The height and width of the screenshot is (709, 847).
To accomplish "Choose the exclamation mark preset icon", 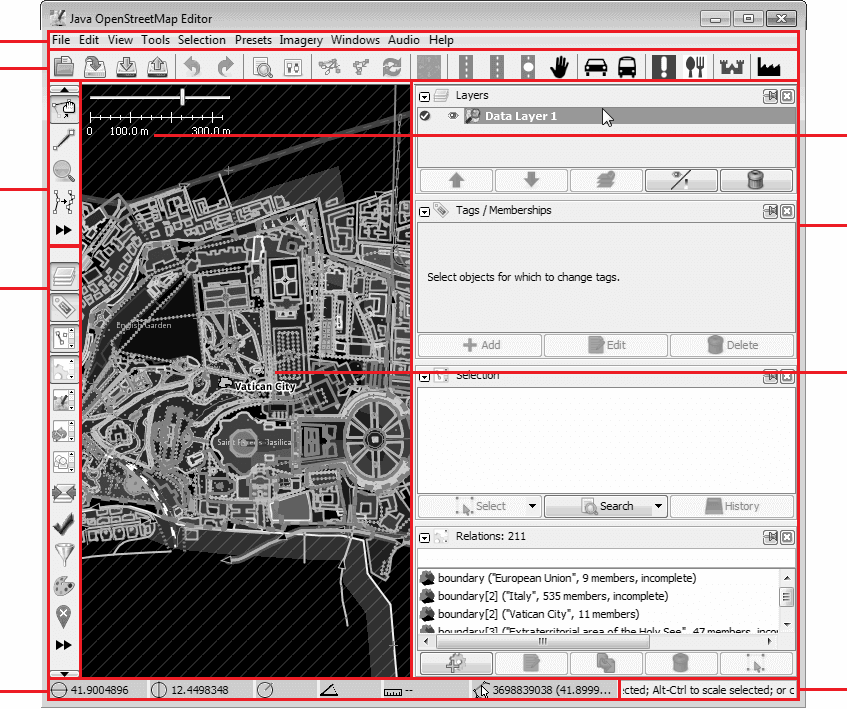I will coord(663,67).
